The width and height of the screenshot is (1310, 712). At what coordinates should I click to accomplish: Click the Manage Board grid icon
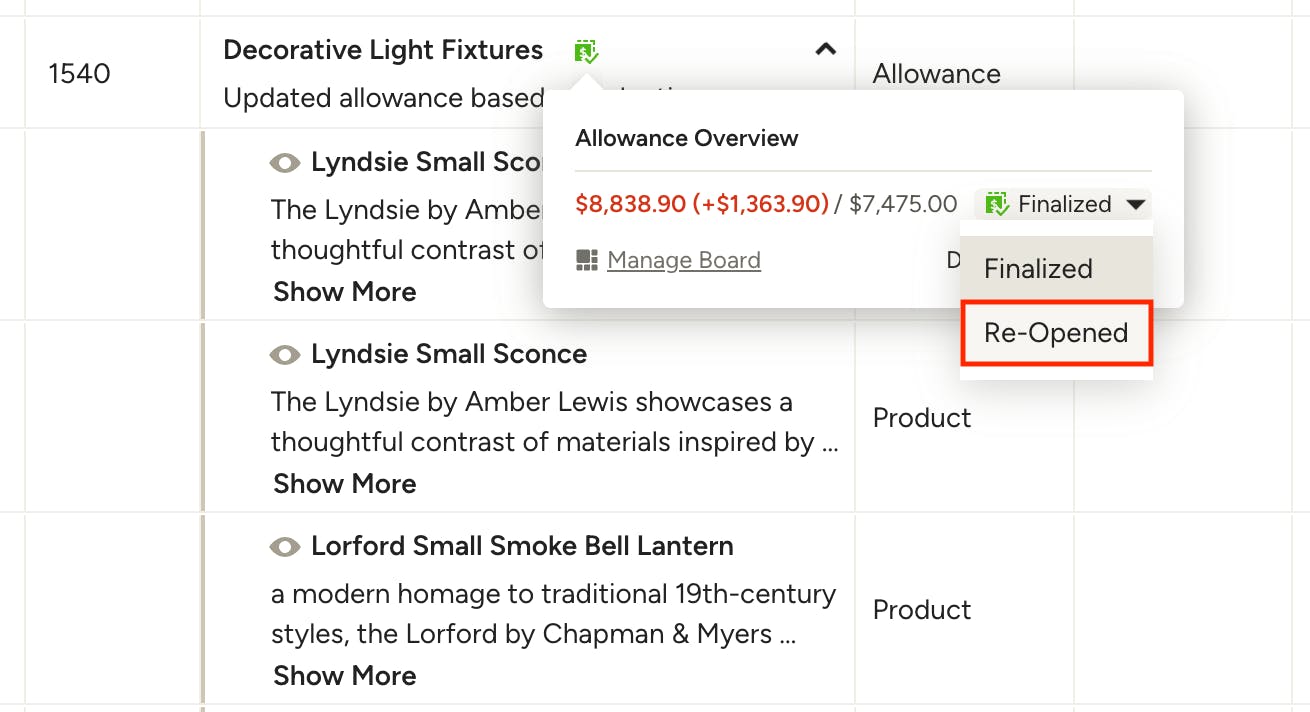(x=587, y=261)
